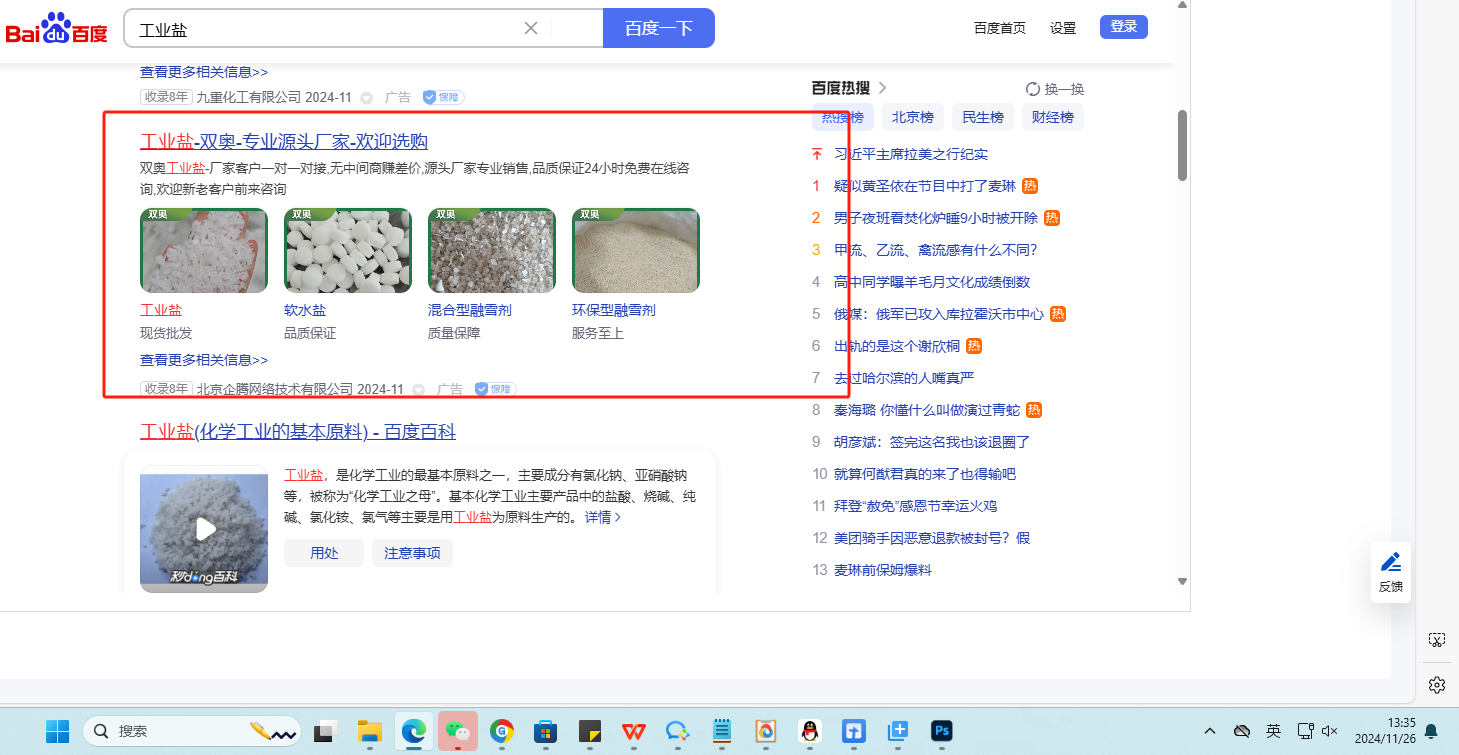Launch Photoshop from the taskbar
1459x755 pixels.
coord(940,731)
